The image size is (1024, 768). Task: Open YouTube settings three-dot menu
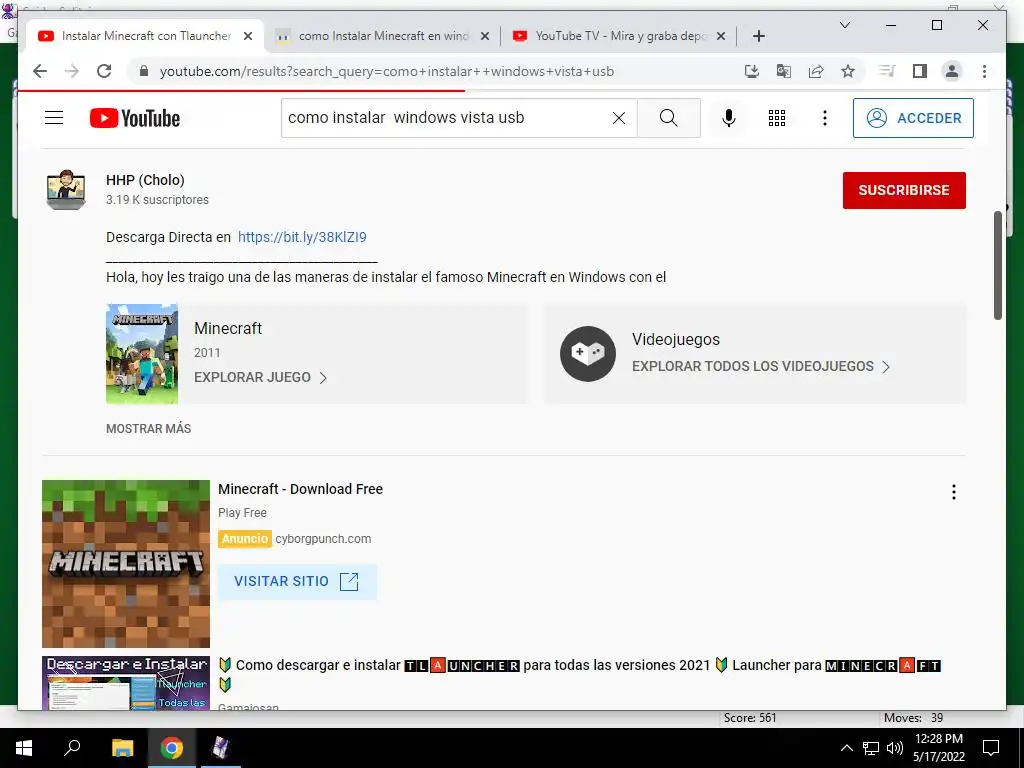(825, 118)
